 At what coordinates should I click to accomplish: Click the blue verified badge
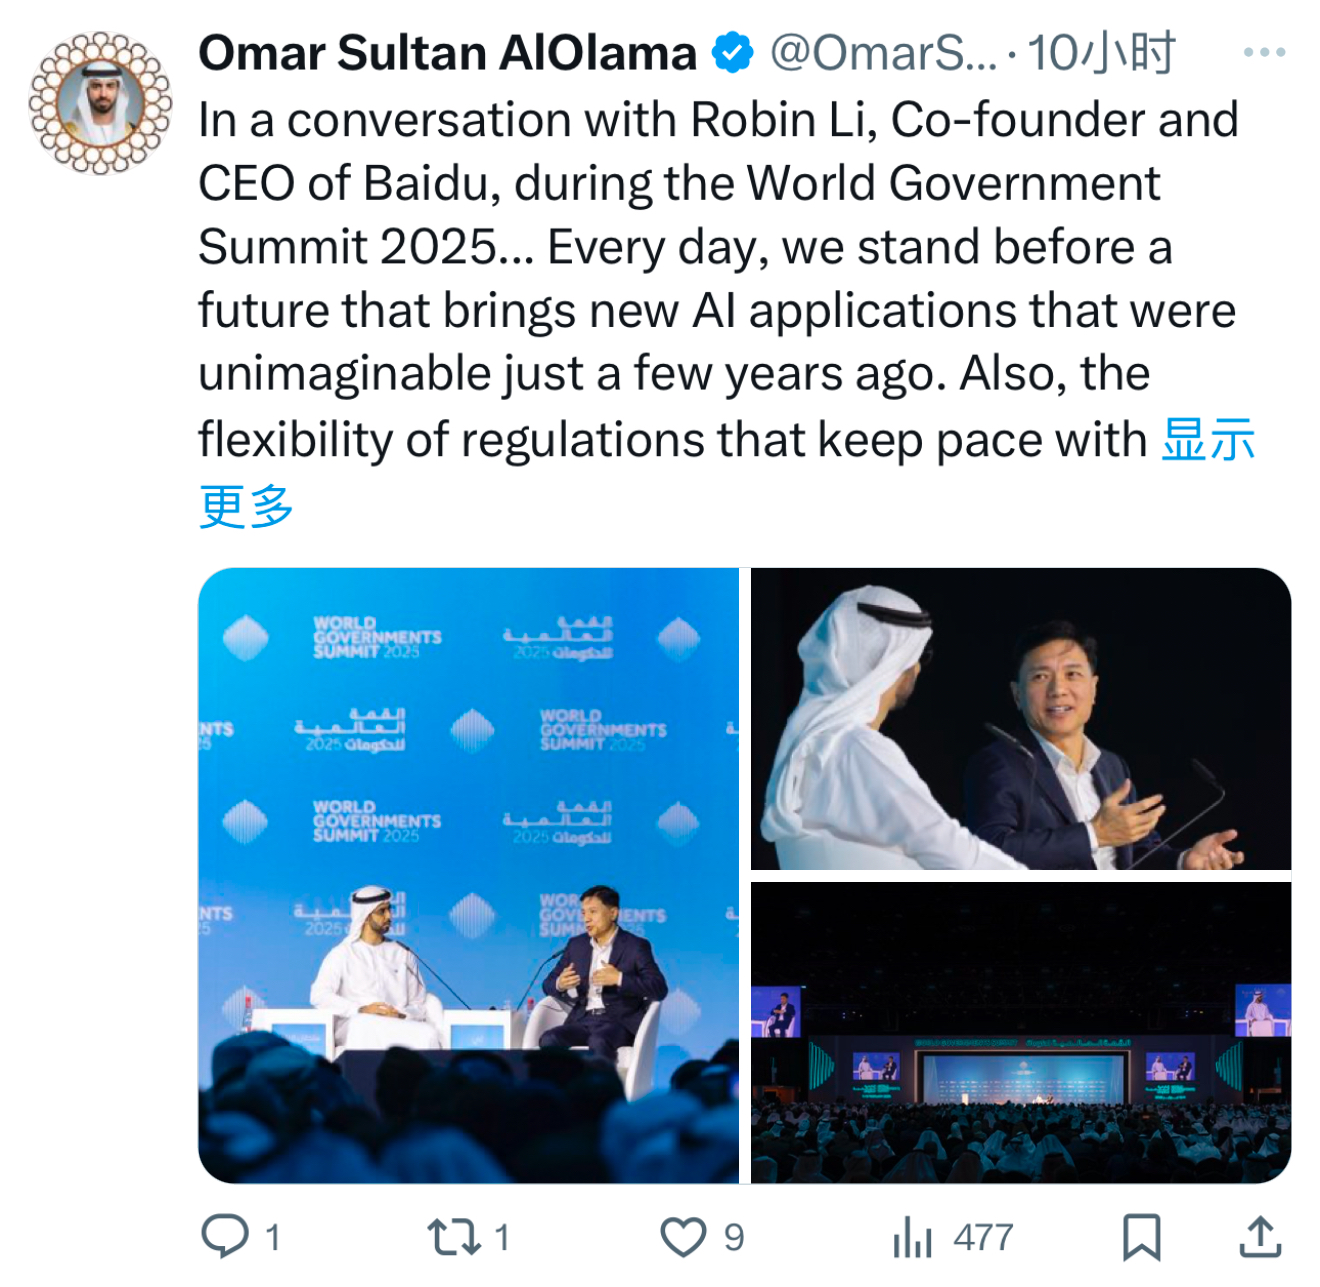(x=733, y=53)
